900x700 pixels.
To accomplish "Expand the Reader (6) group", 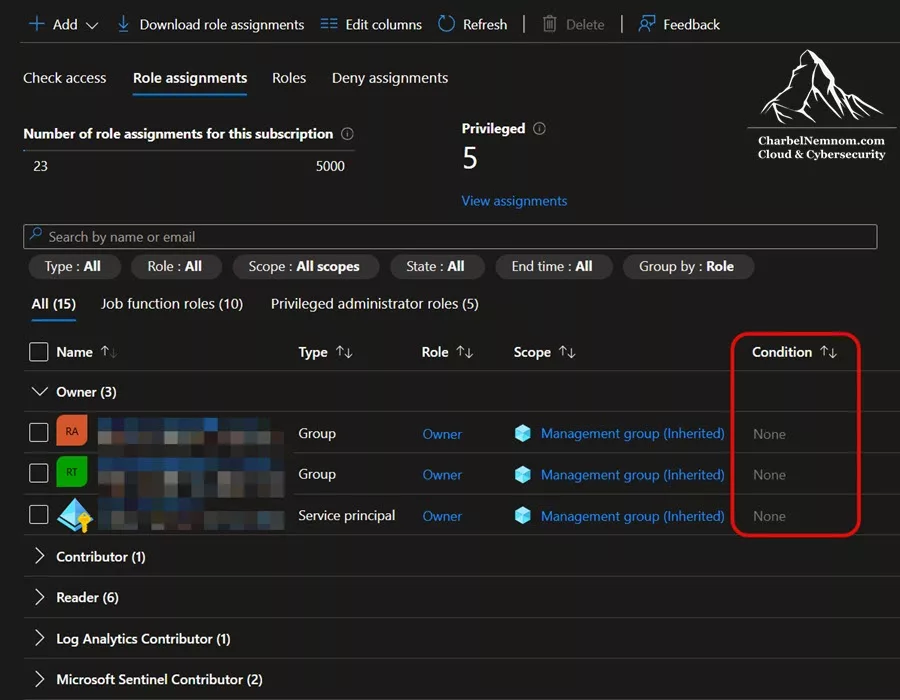I will pos(39,597).
